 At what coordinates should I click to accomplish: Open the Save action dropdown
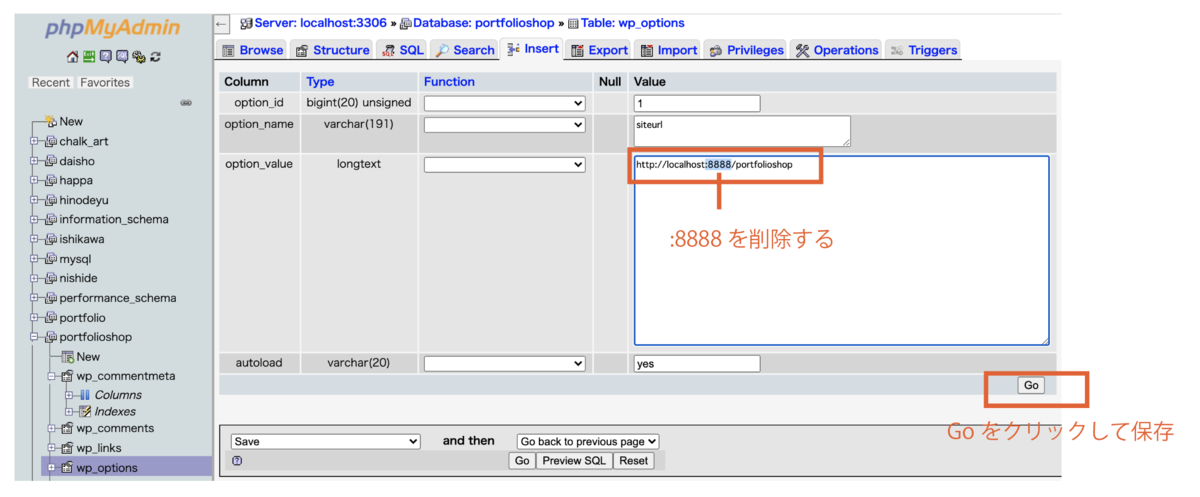325,441
